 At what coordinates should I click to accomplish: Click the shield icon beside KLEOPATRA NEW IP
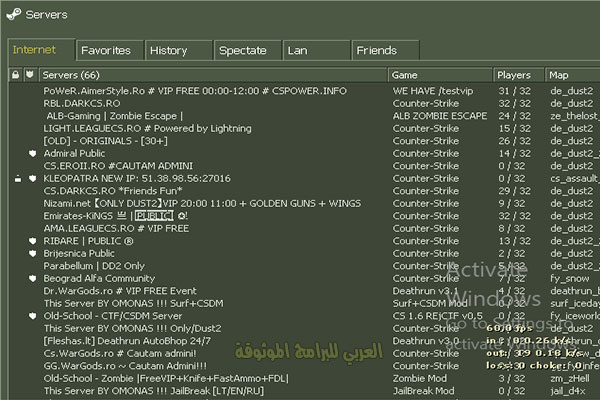tap(33, 178)
